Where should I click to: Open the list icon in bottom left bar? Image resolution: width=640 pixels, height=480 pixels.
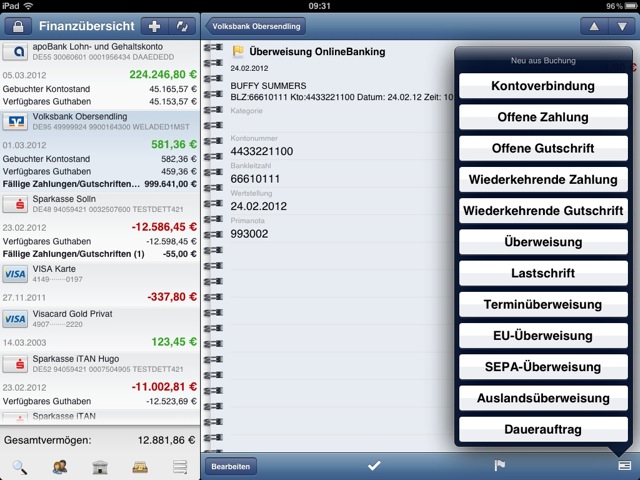[x=180, y=465]
